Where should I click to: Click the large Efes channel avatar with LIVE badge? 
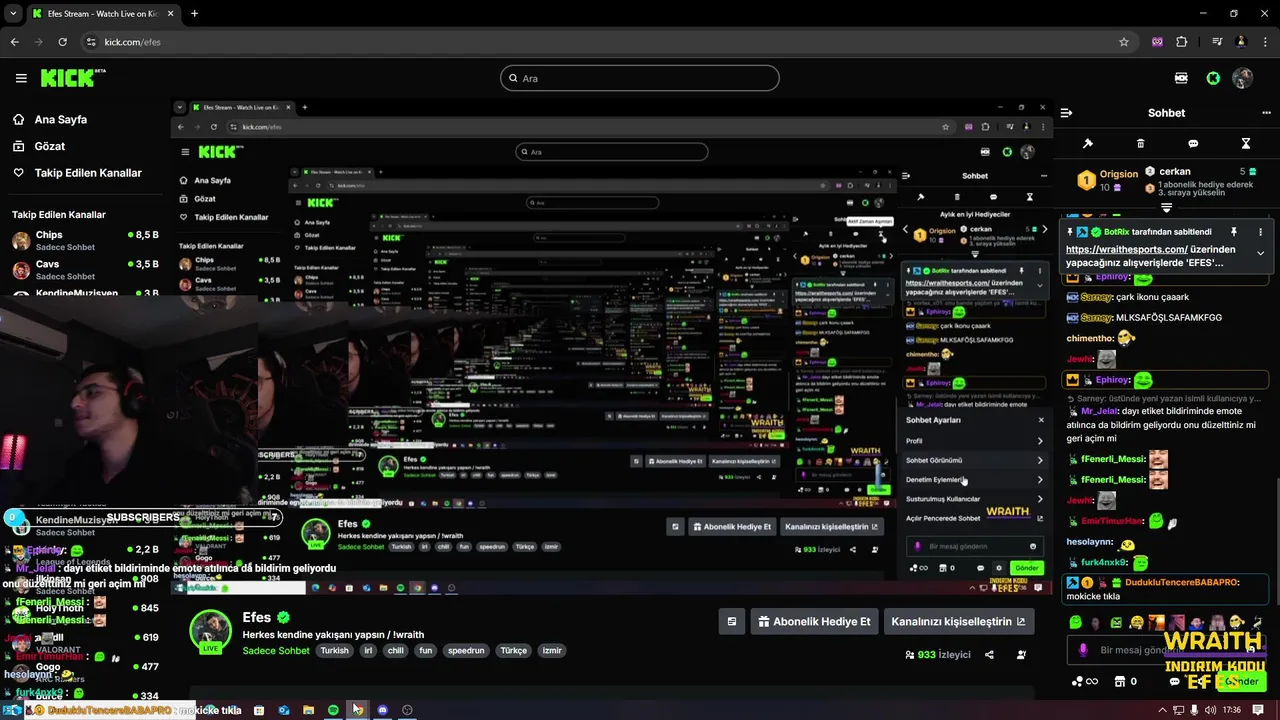[x=210, y=631]
